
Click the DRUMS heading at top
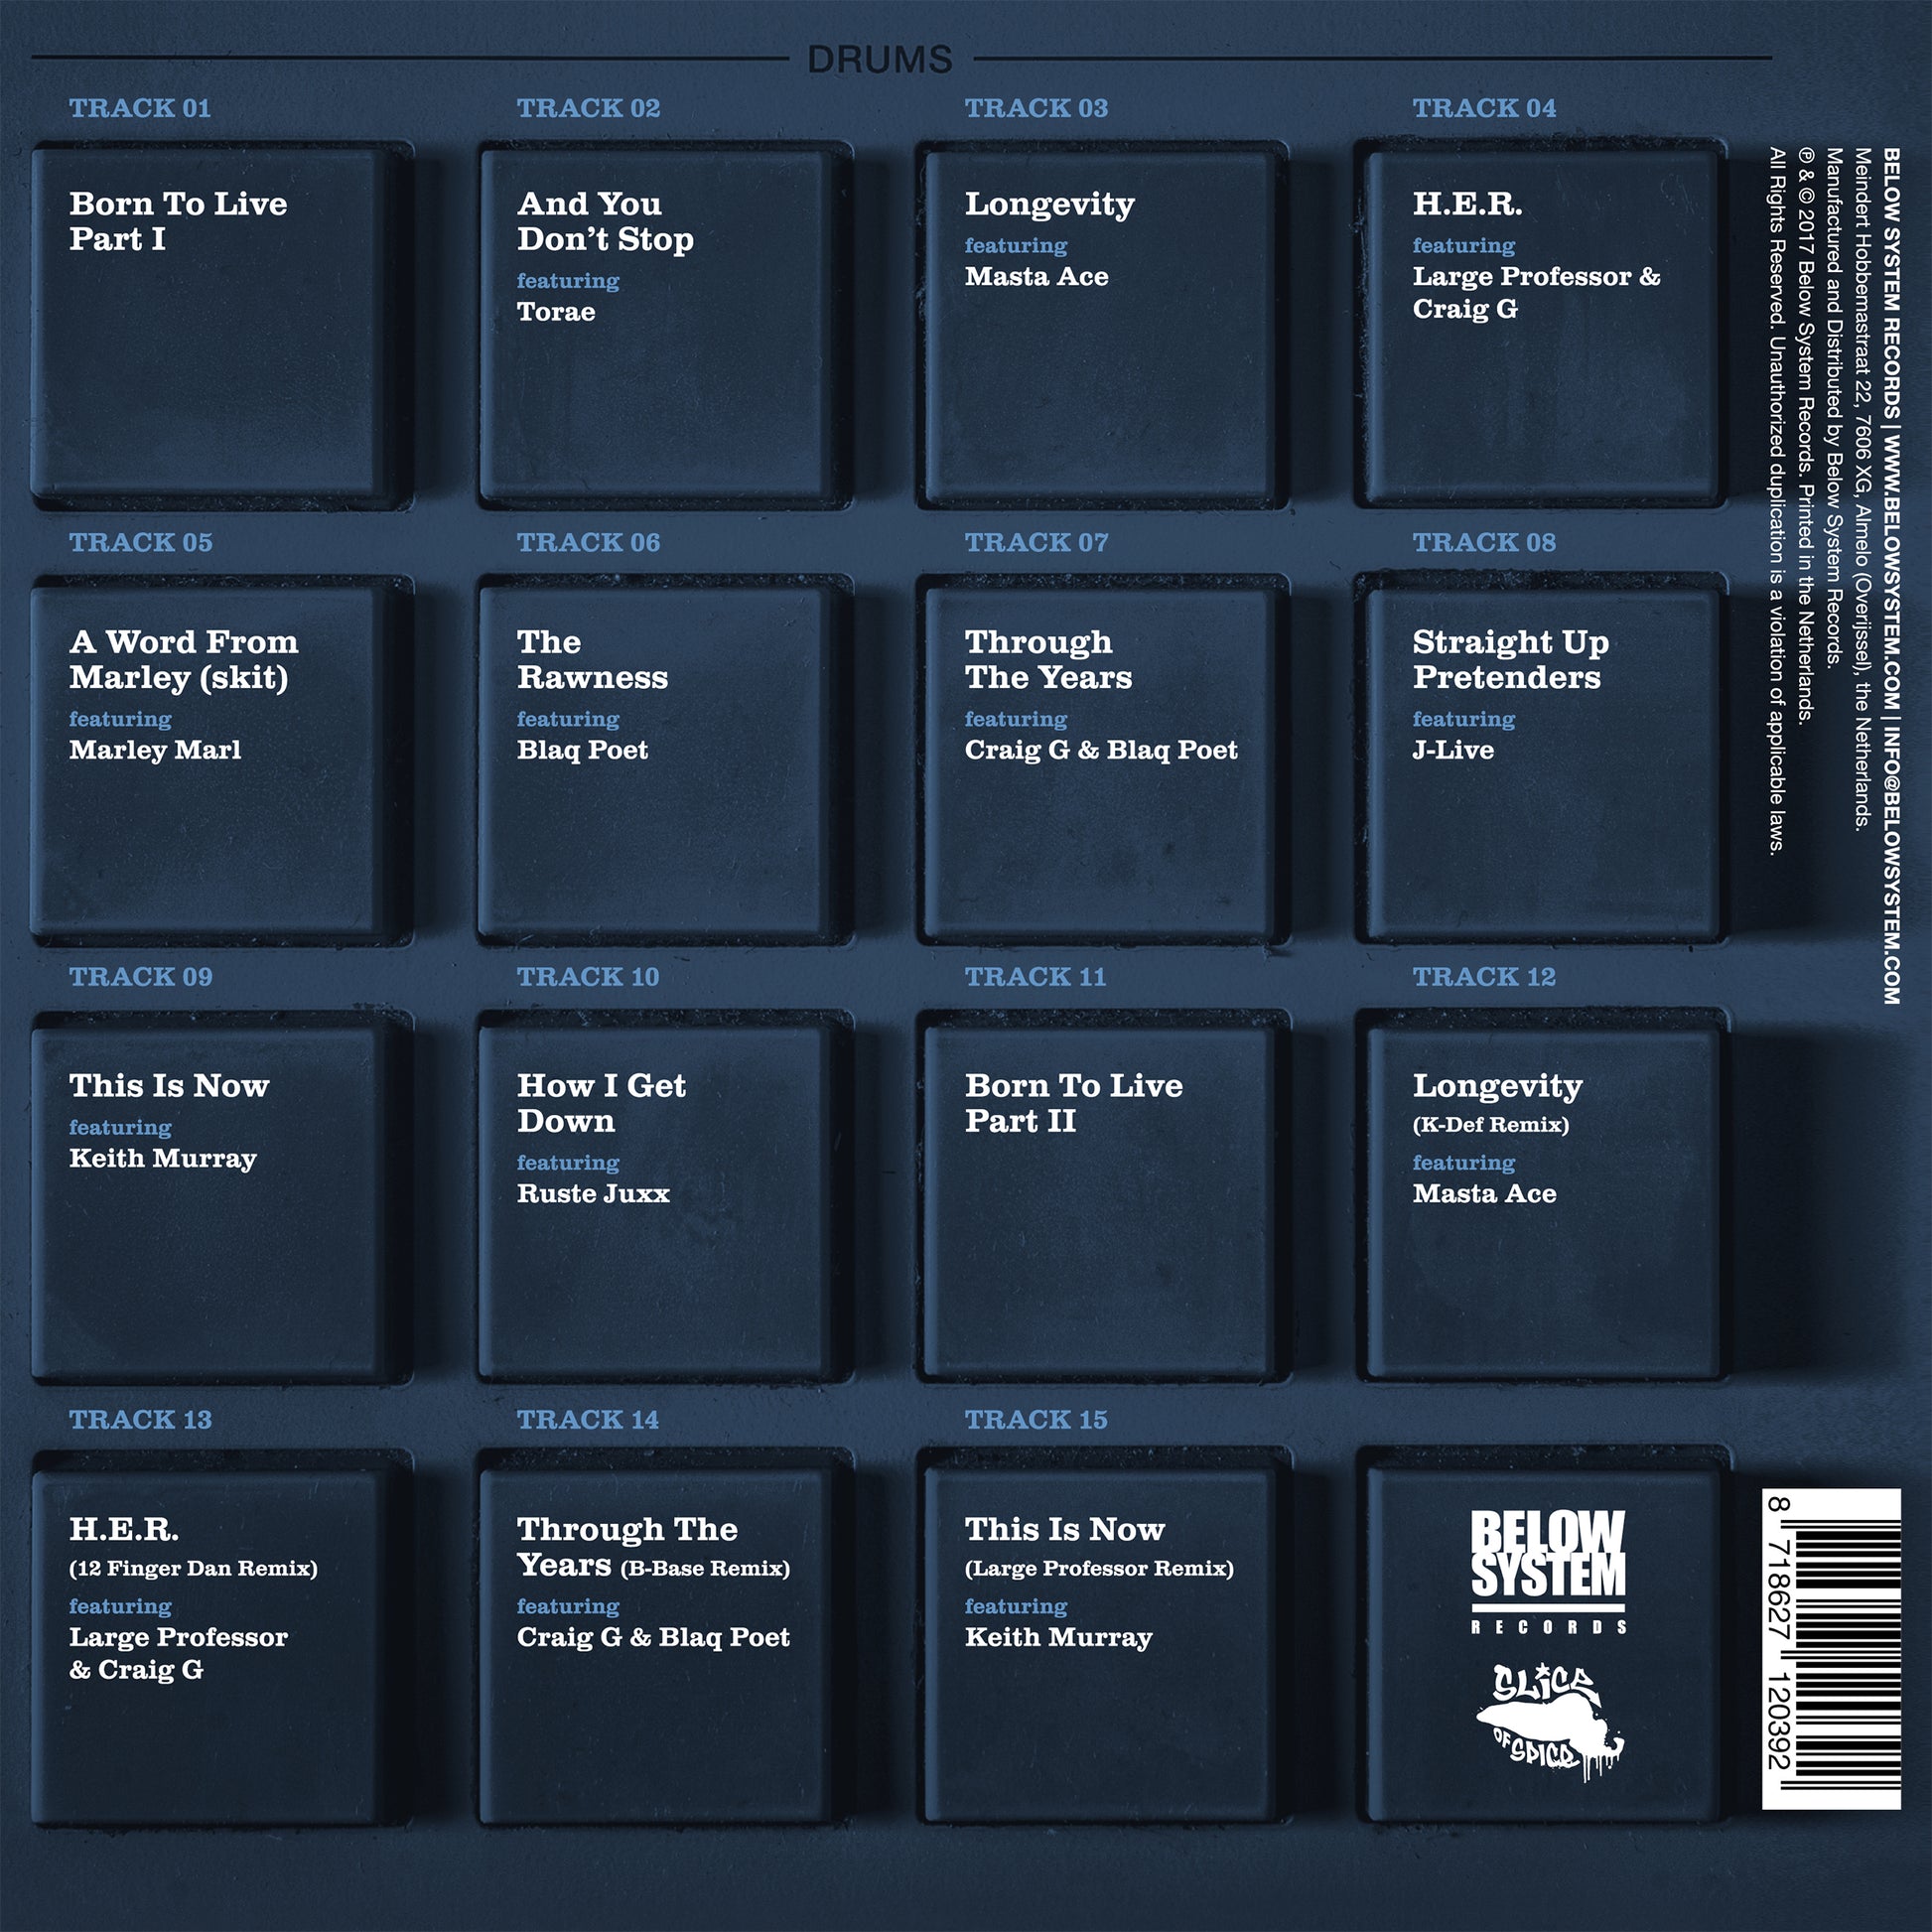point(880,60)
